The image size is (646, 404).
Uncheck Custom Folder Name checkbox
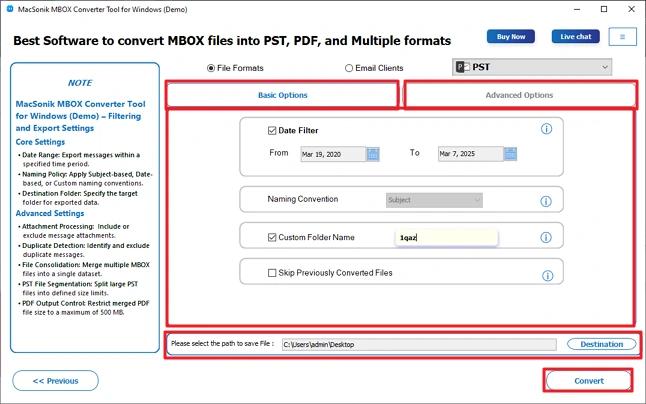(272, 237)
